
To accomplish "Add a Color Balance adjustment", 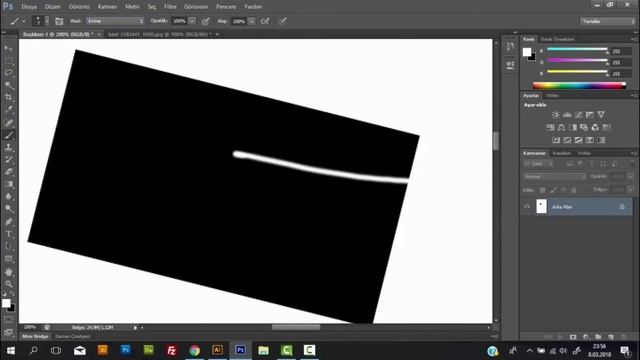I will (x=562, y=127).
